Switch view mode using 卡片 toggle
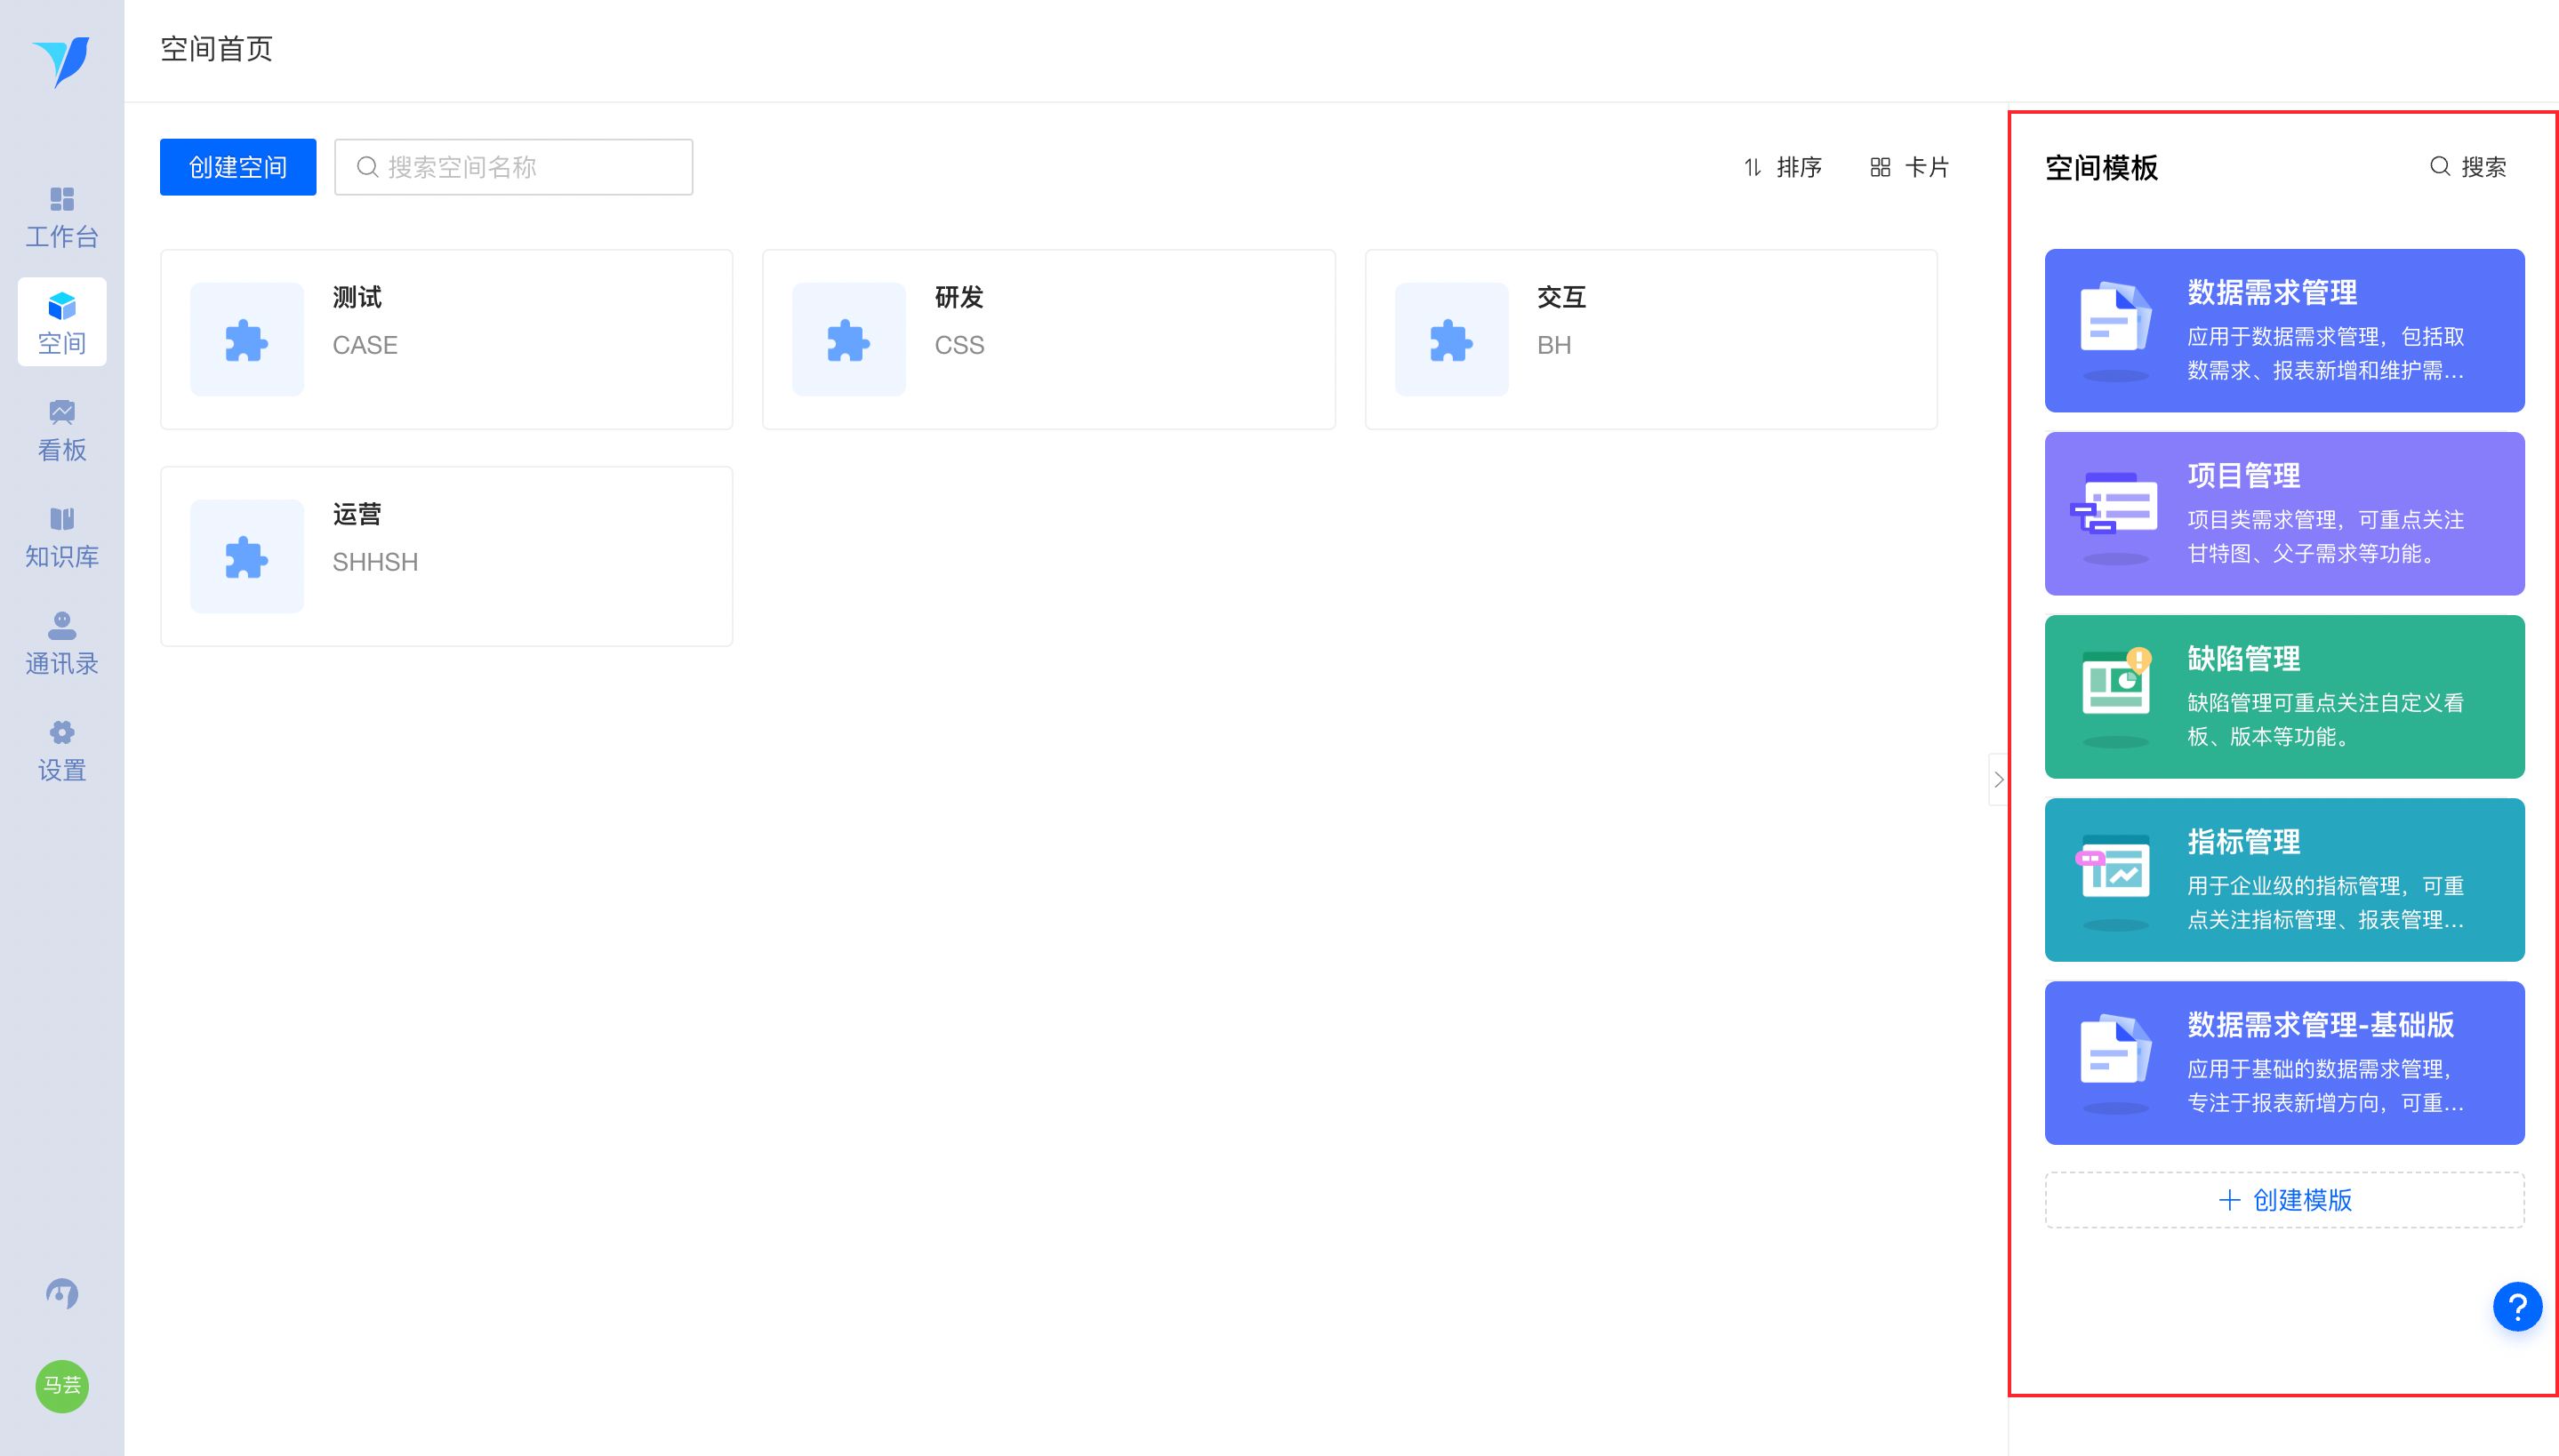The width and height of the screenshot is (2559, 1456). coord(1909,167)
